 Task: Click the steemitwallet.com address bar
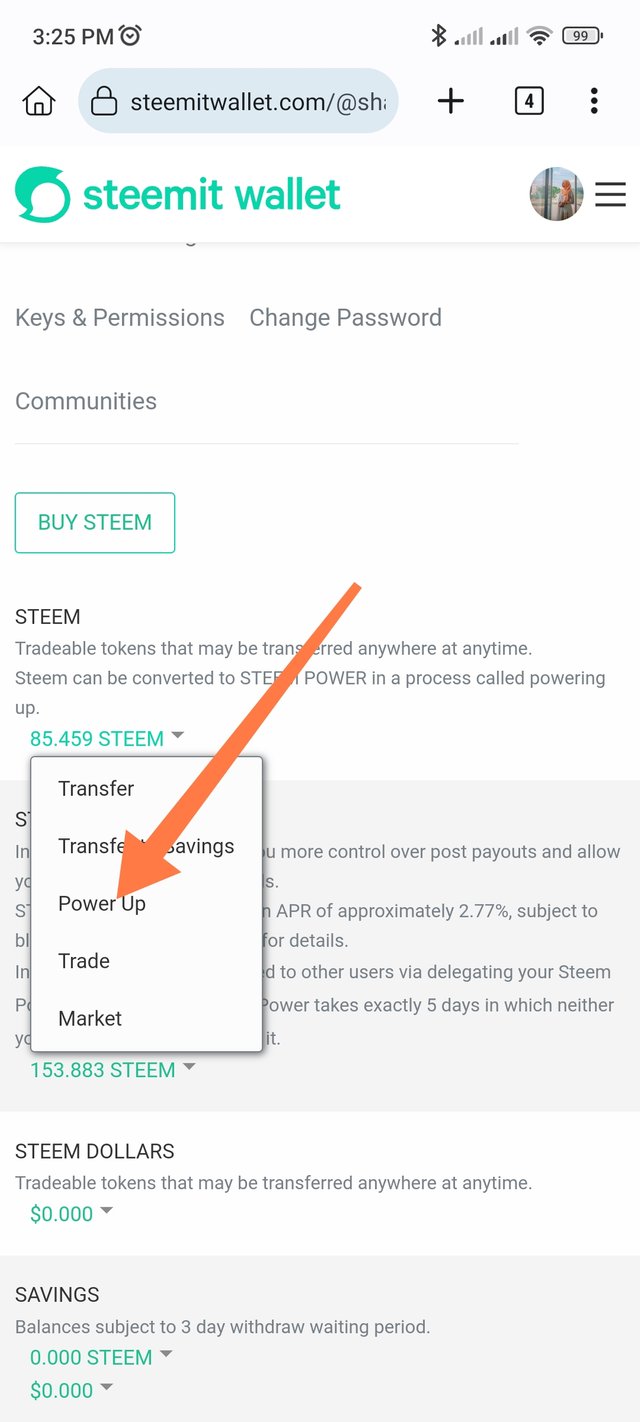238,101
